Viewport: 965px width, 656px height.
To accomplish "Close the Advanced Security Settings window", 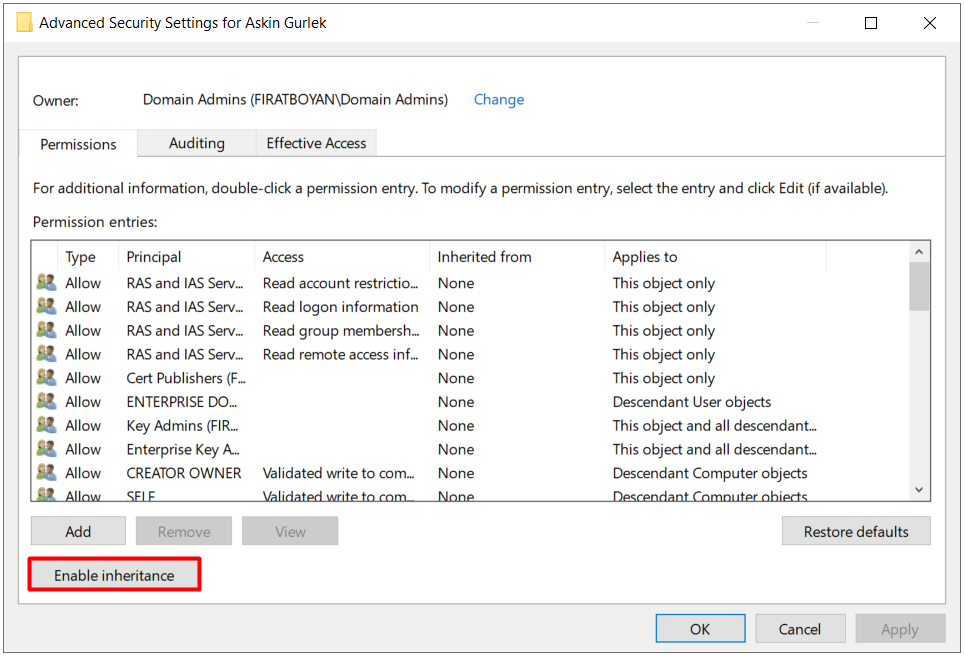I will [930, 23].
